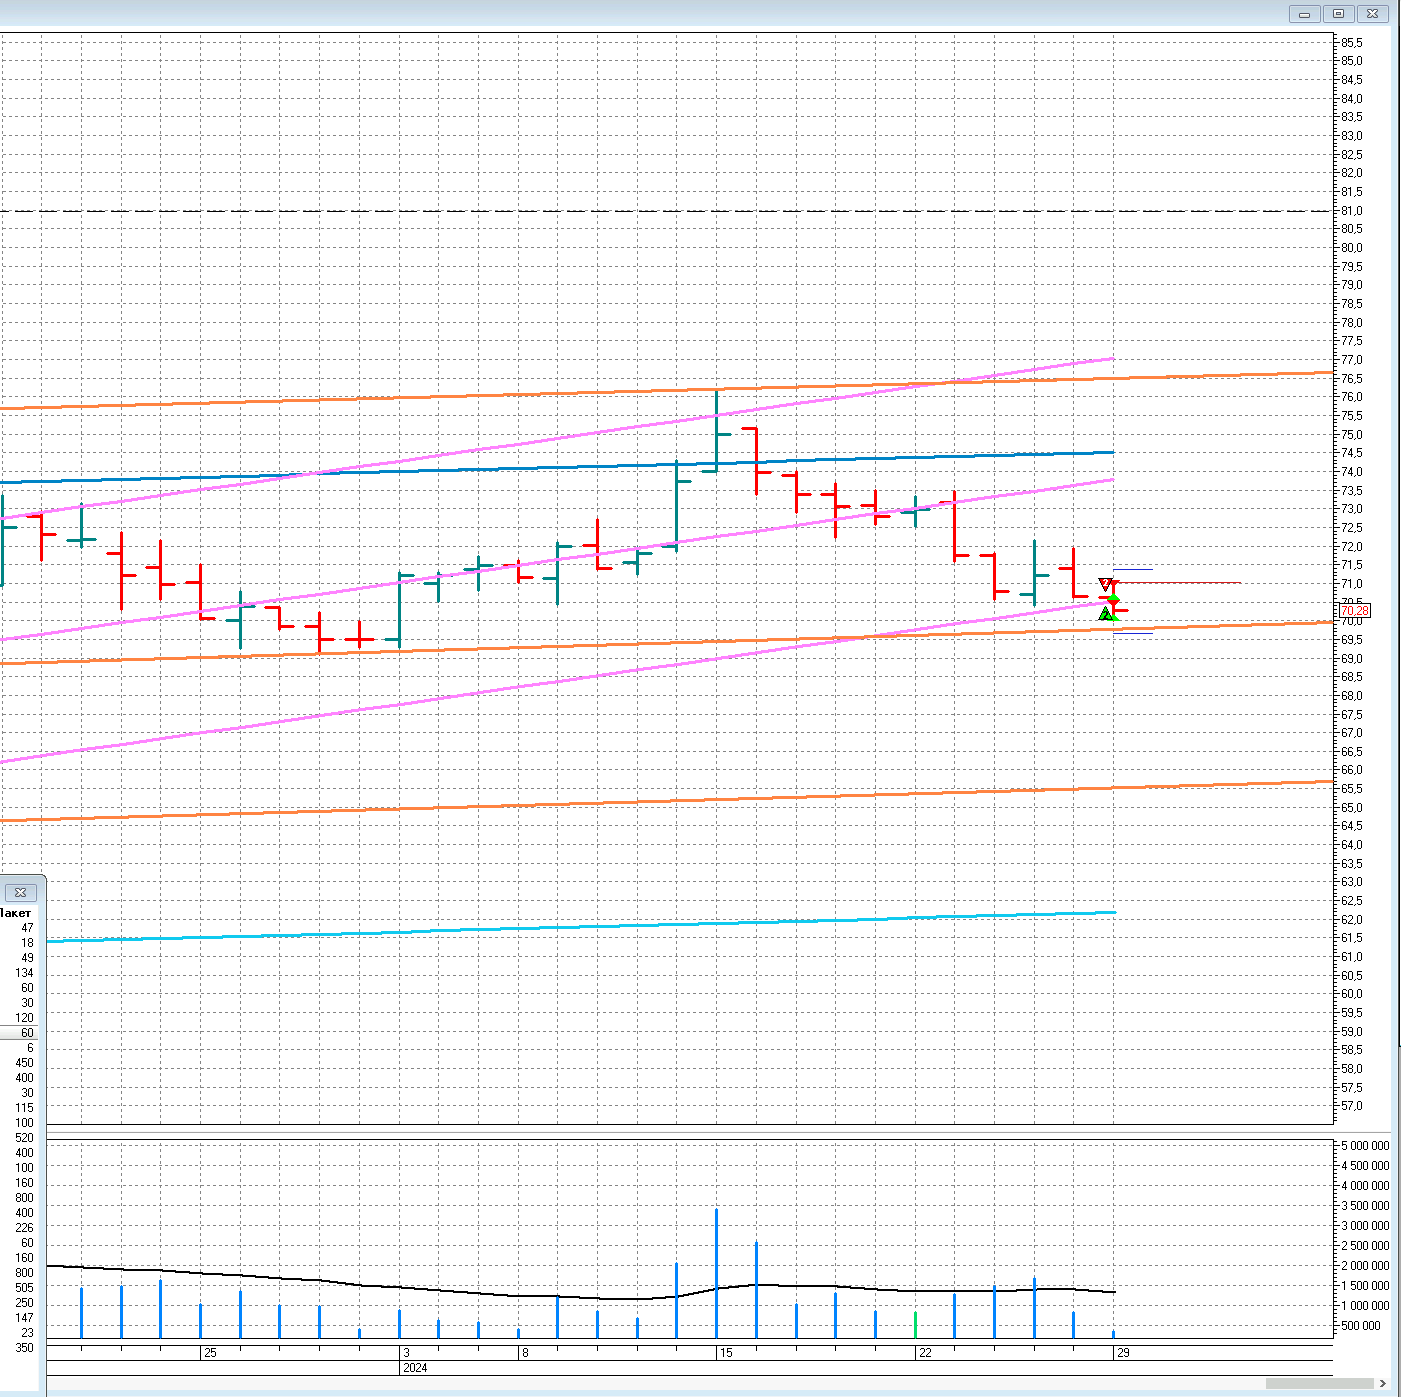Select the 6 value in the panel
Image resolution: width=1401 pixels, height=1397 pixels.
30,1048
